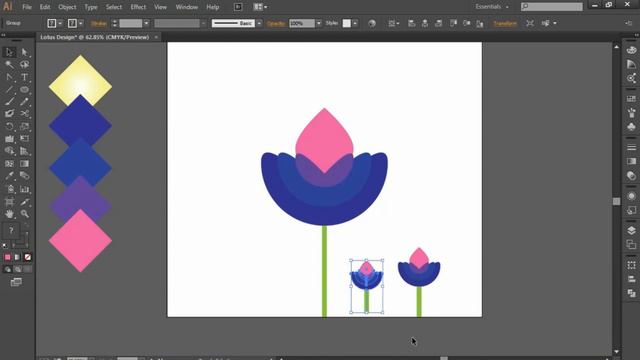Viewport: 640px width, 360px height.
Task: Click the small unselected lotus flower
Action: [x=419, y=282]
